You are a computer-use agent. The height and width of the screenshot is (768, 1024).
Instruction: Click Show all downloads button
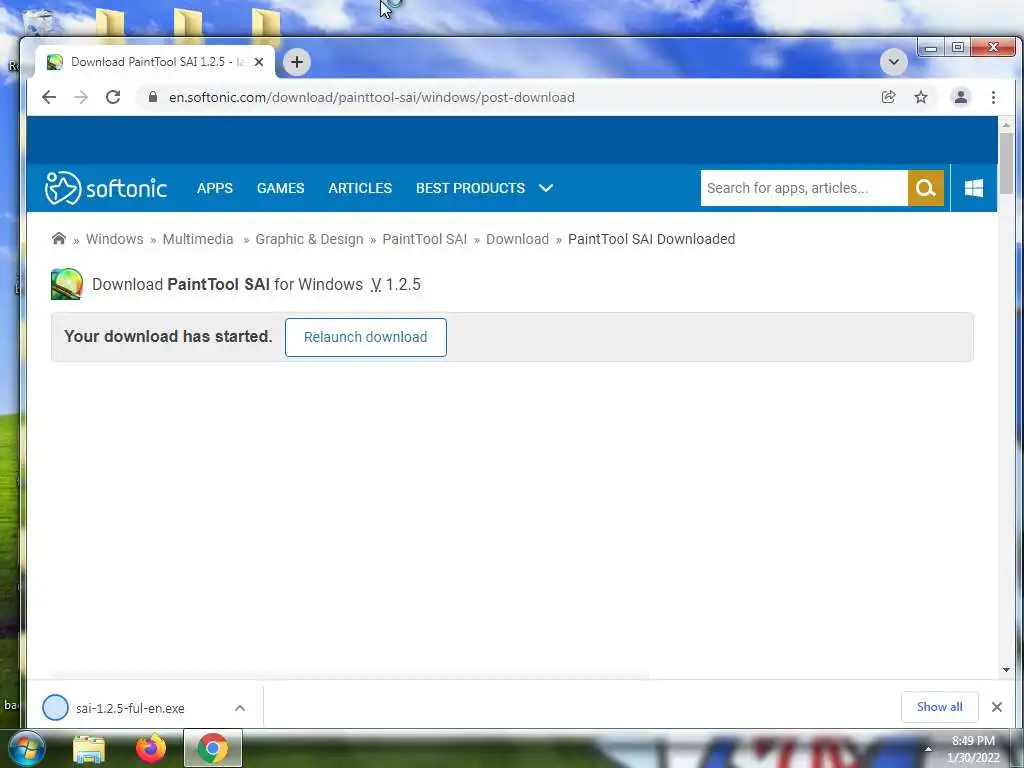coord(939,707)
